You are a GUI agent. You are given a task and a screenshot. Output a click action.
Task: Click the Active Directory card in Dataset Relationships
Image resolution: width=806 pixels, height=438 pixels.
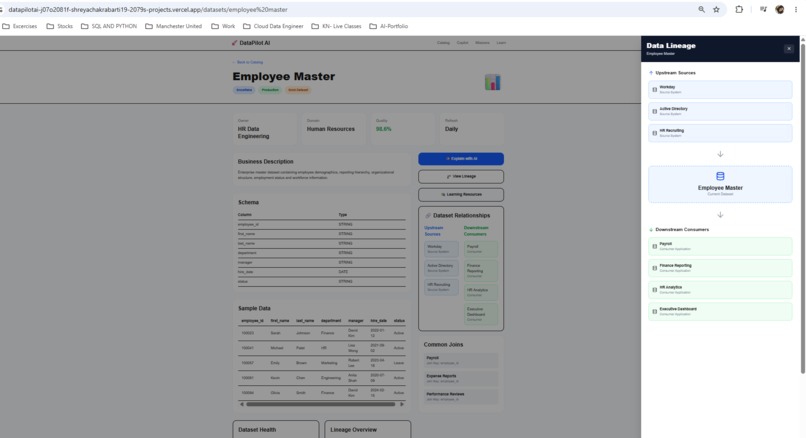441,268
